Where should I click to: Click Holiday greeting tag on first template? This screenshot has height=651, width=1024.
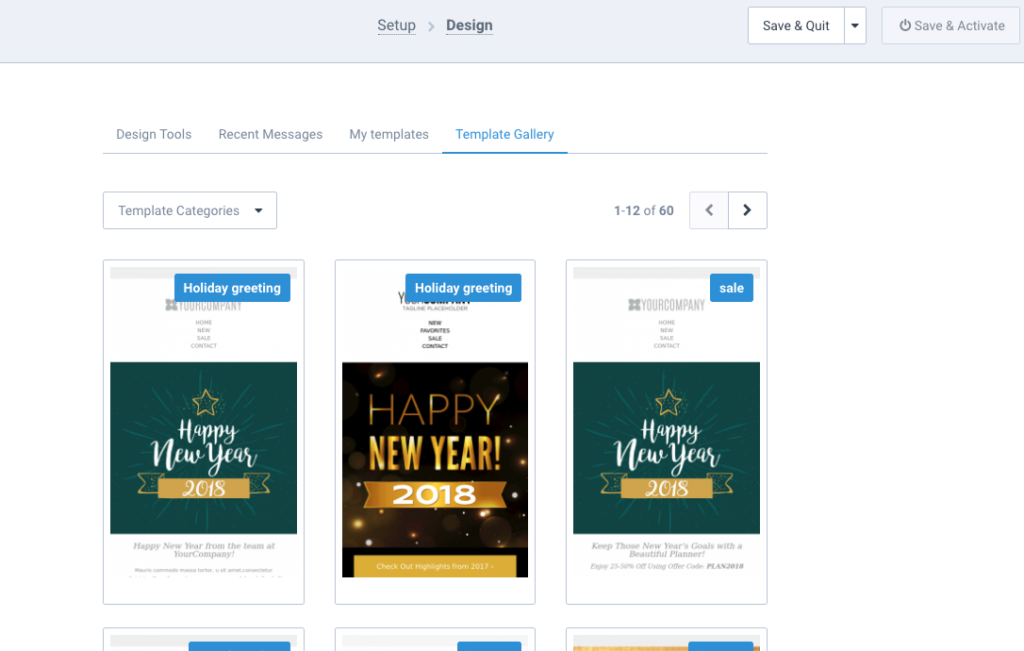coord(232,288)
